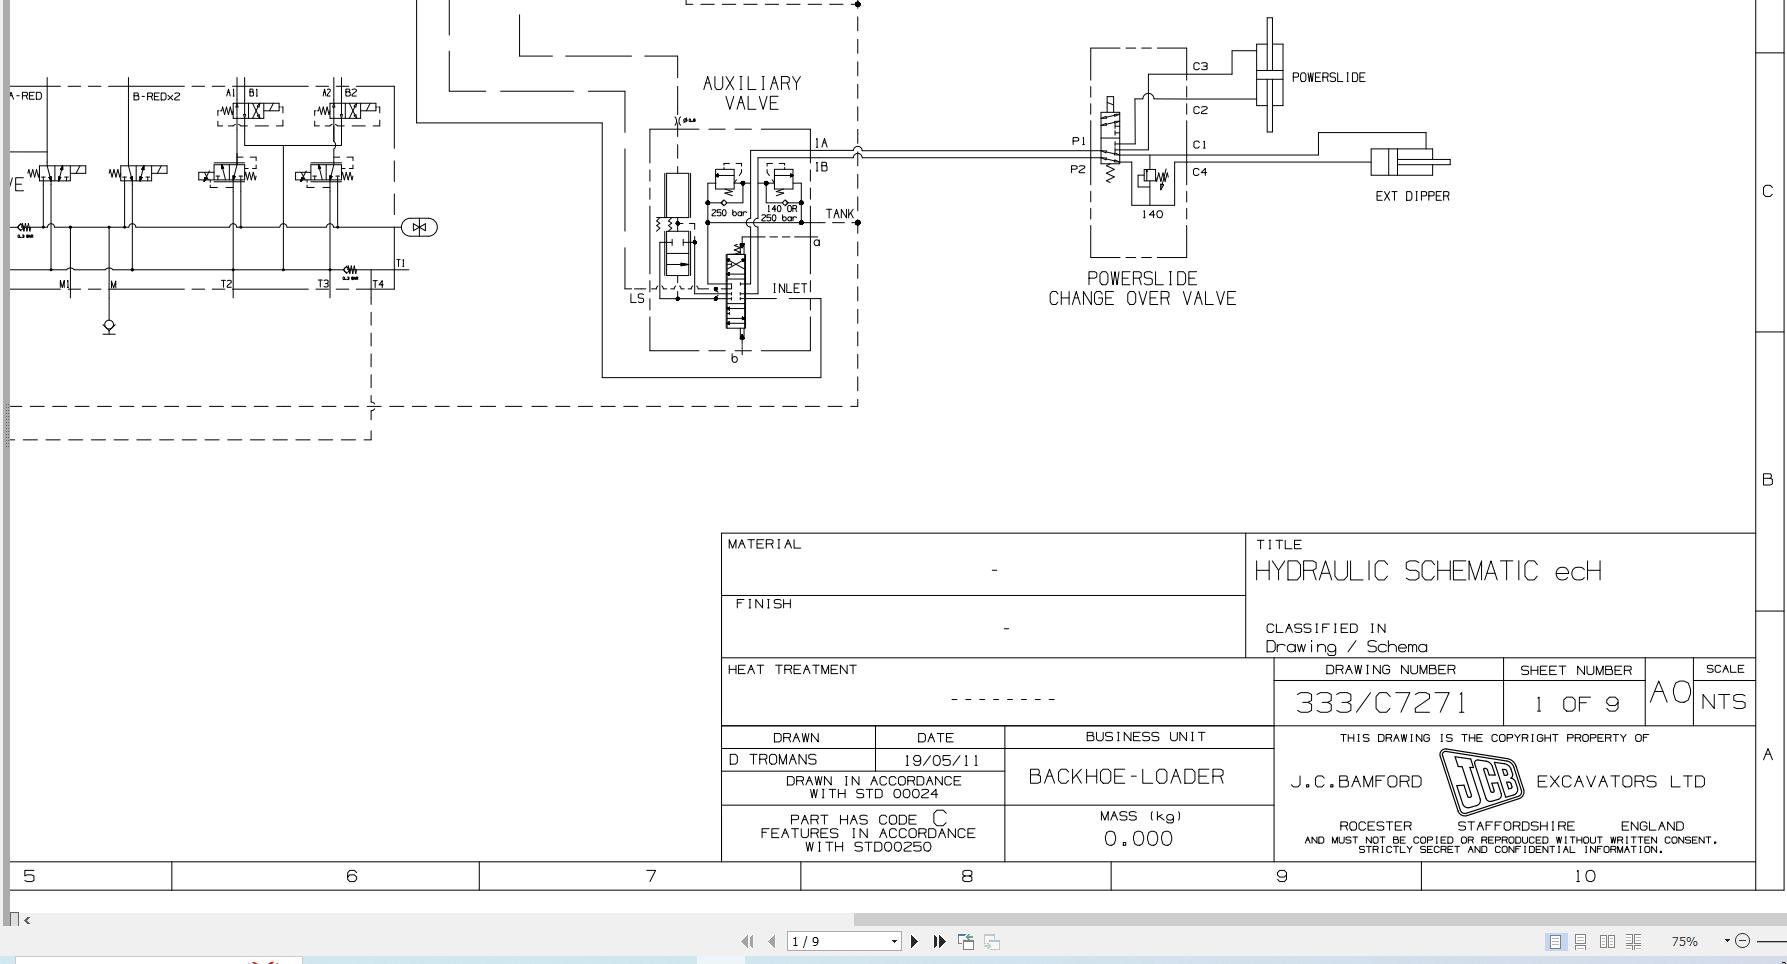Click the HYDRAULIC SCHEMATIC ecH title
Screen dimensions: 1787x964
click(1428, 571)
